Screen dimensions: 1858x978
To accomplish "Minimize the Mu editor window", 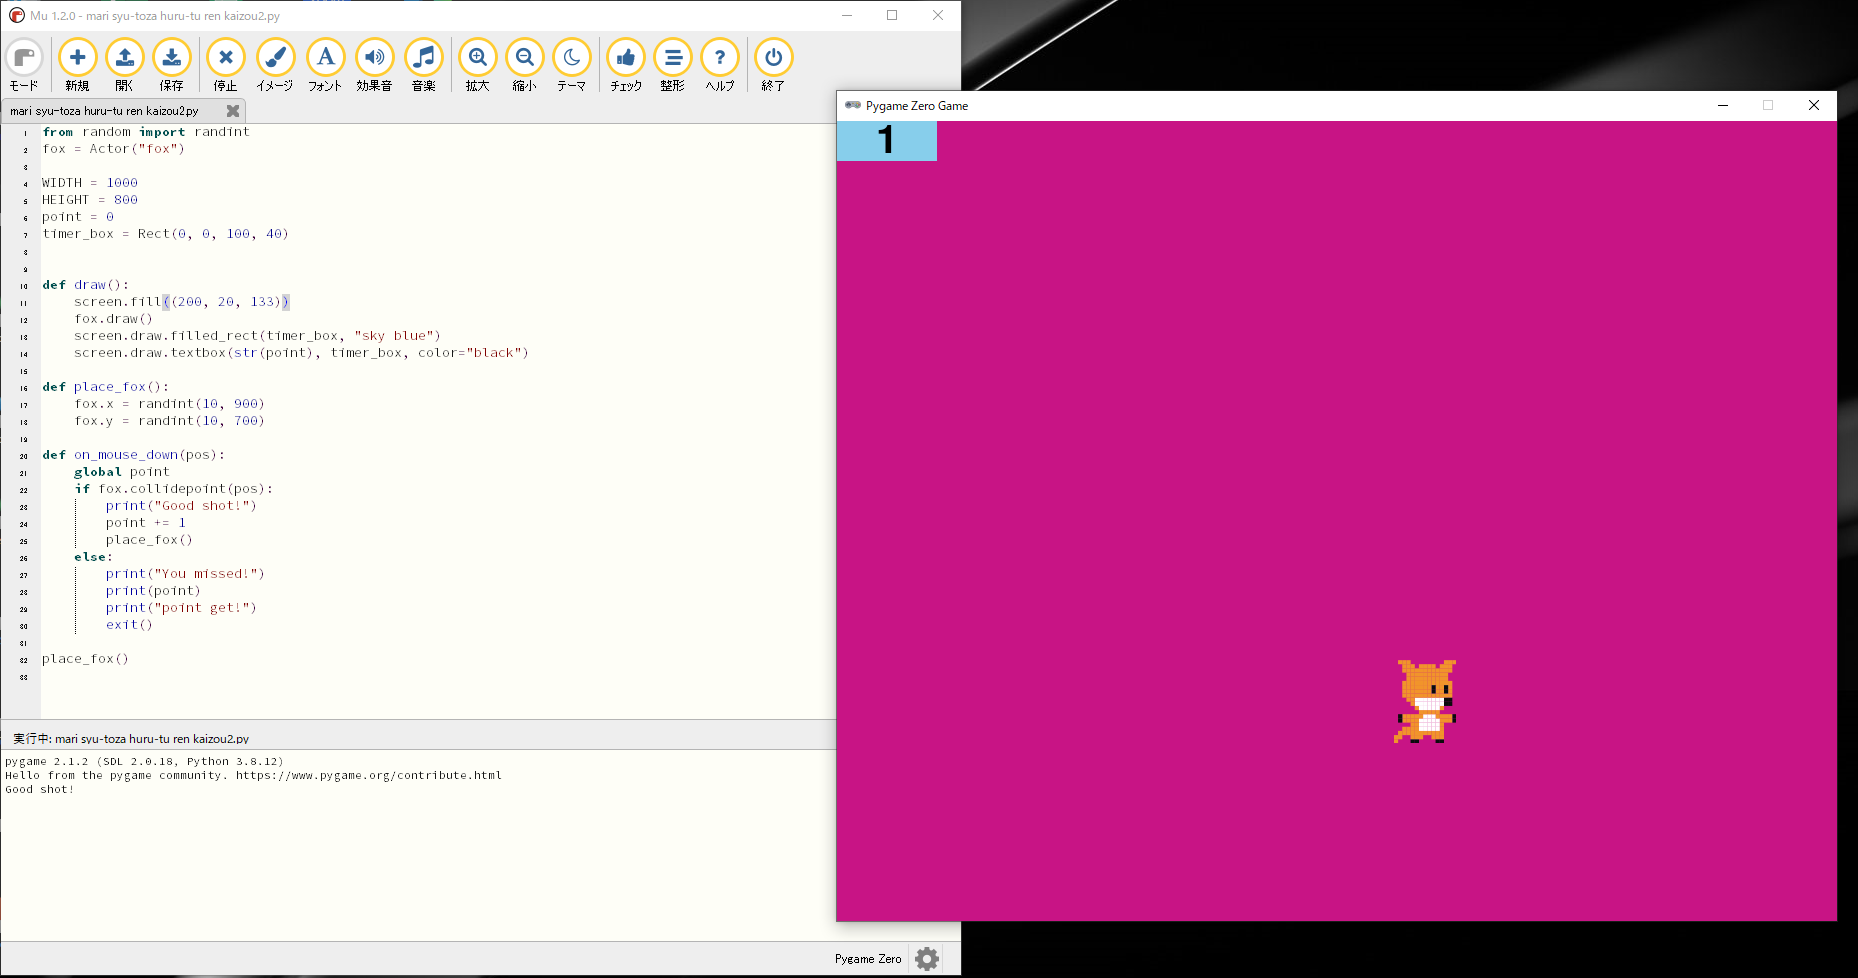I will pyautogui.click(x=847, y=15).
